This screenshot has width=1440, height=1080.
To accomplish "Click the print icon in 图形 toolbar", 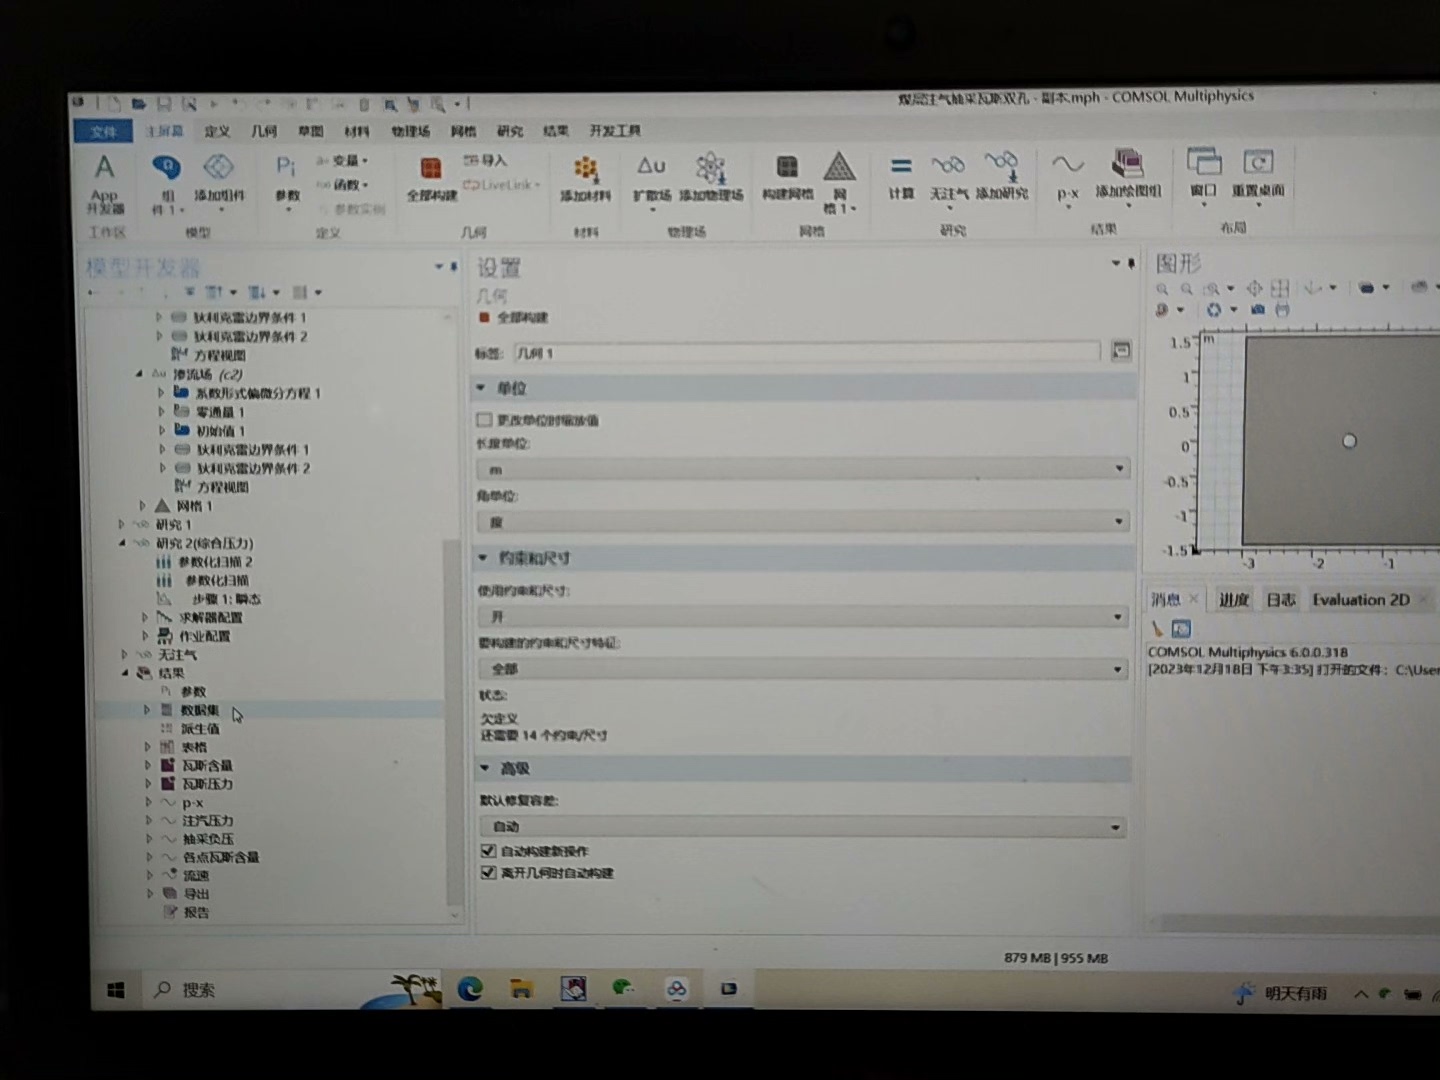I will point(1282,310).
